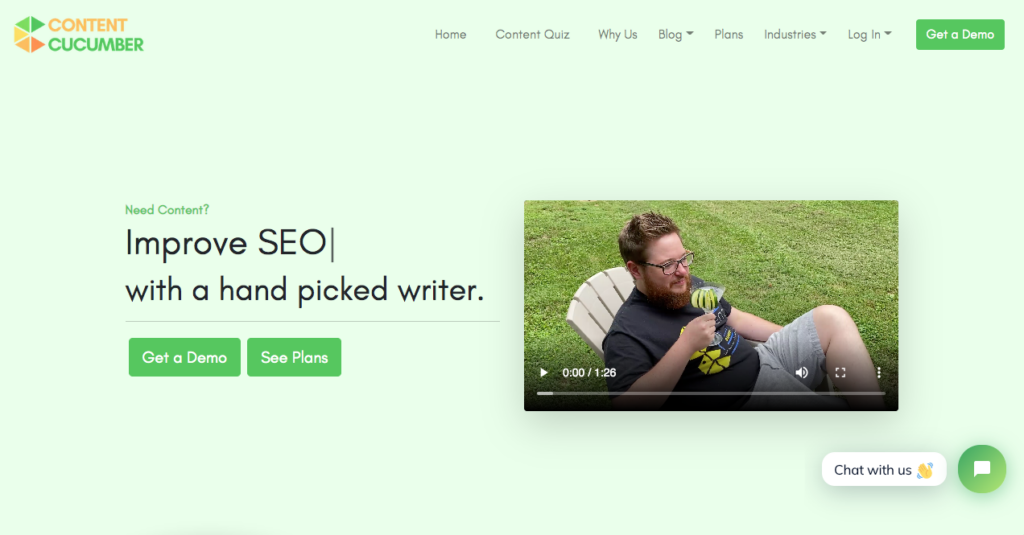Click the Get a Demo button under the headline
This screenshot has width=1024, height=535.
184,357
